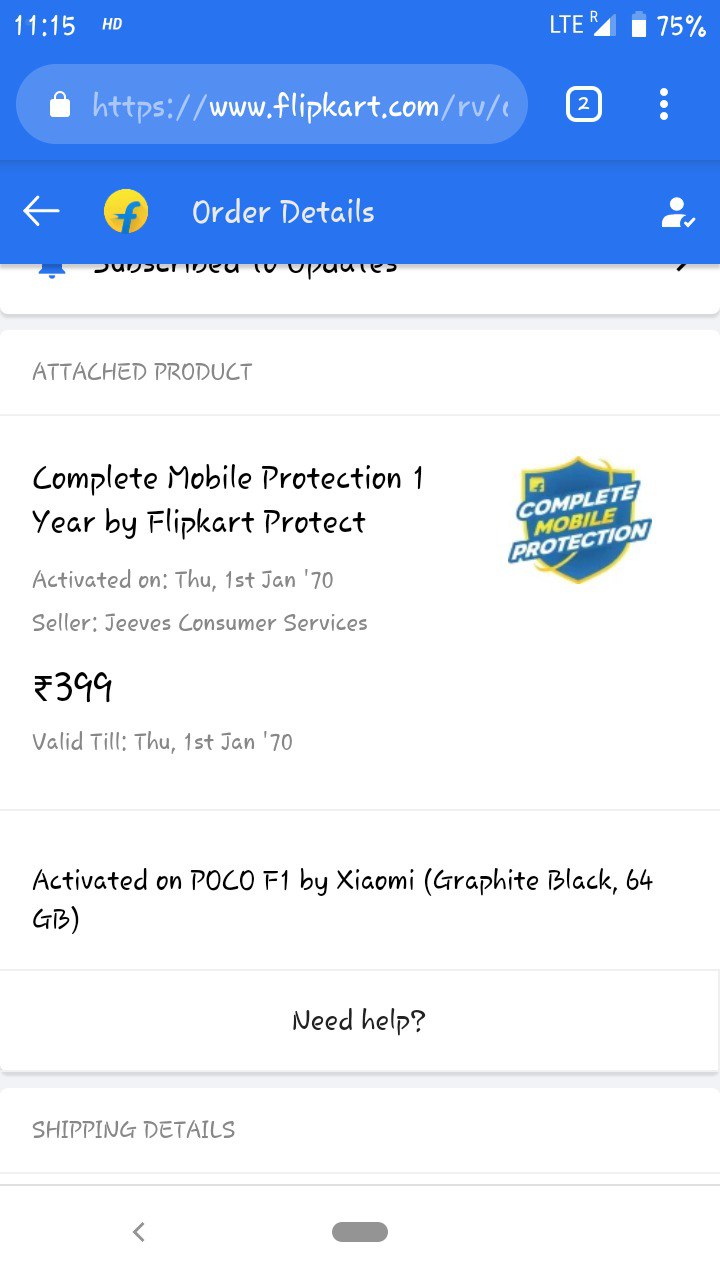
Task: Tap the bell icon for subscribed updates
Action: click(x=52, y=268)
